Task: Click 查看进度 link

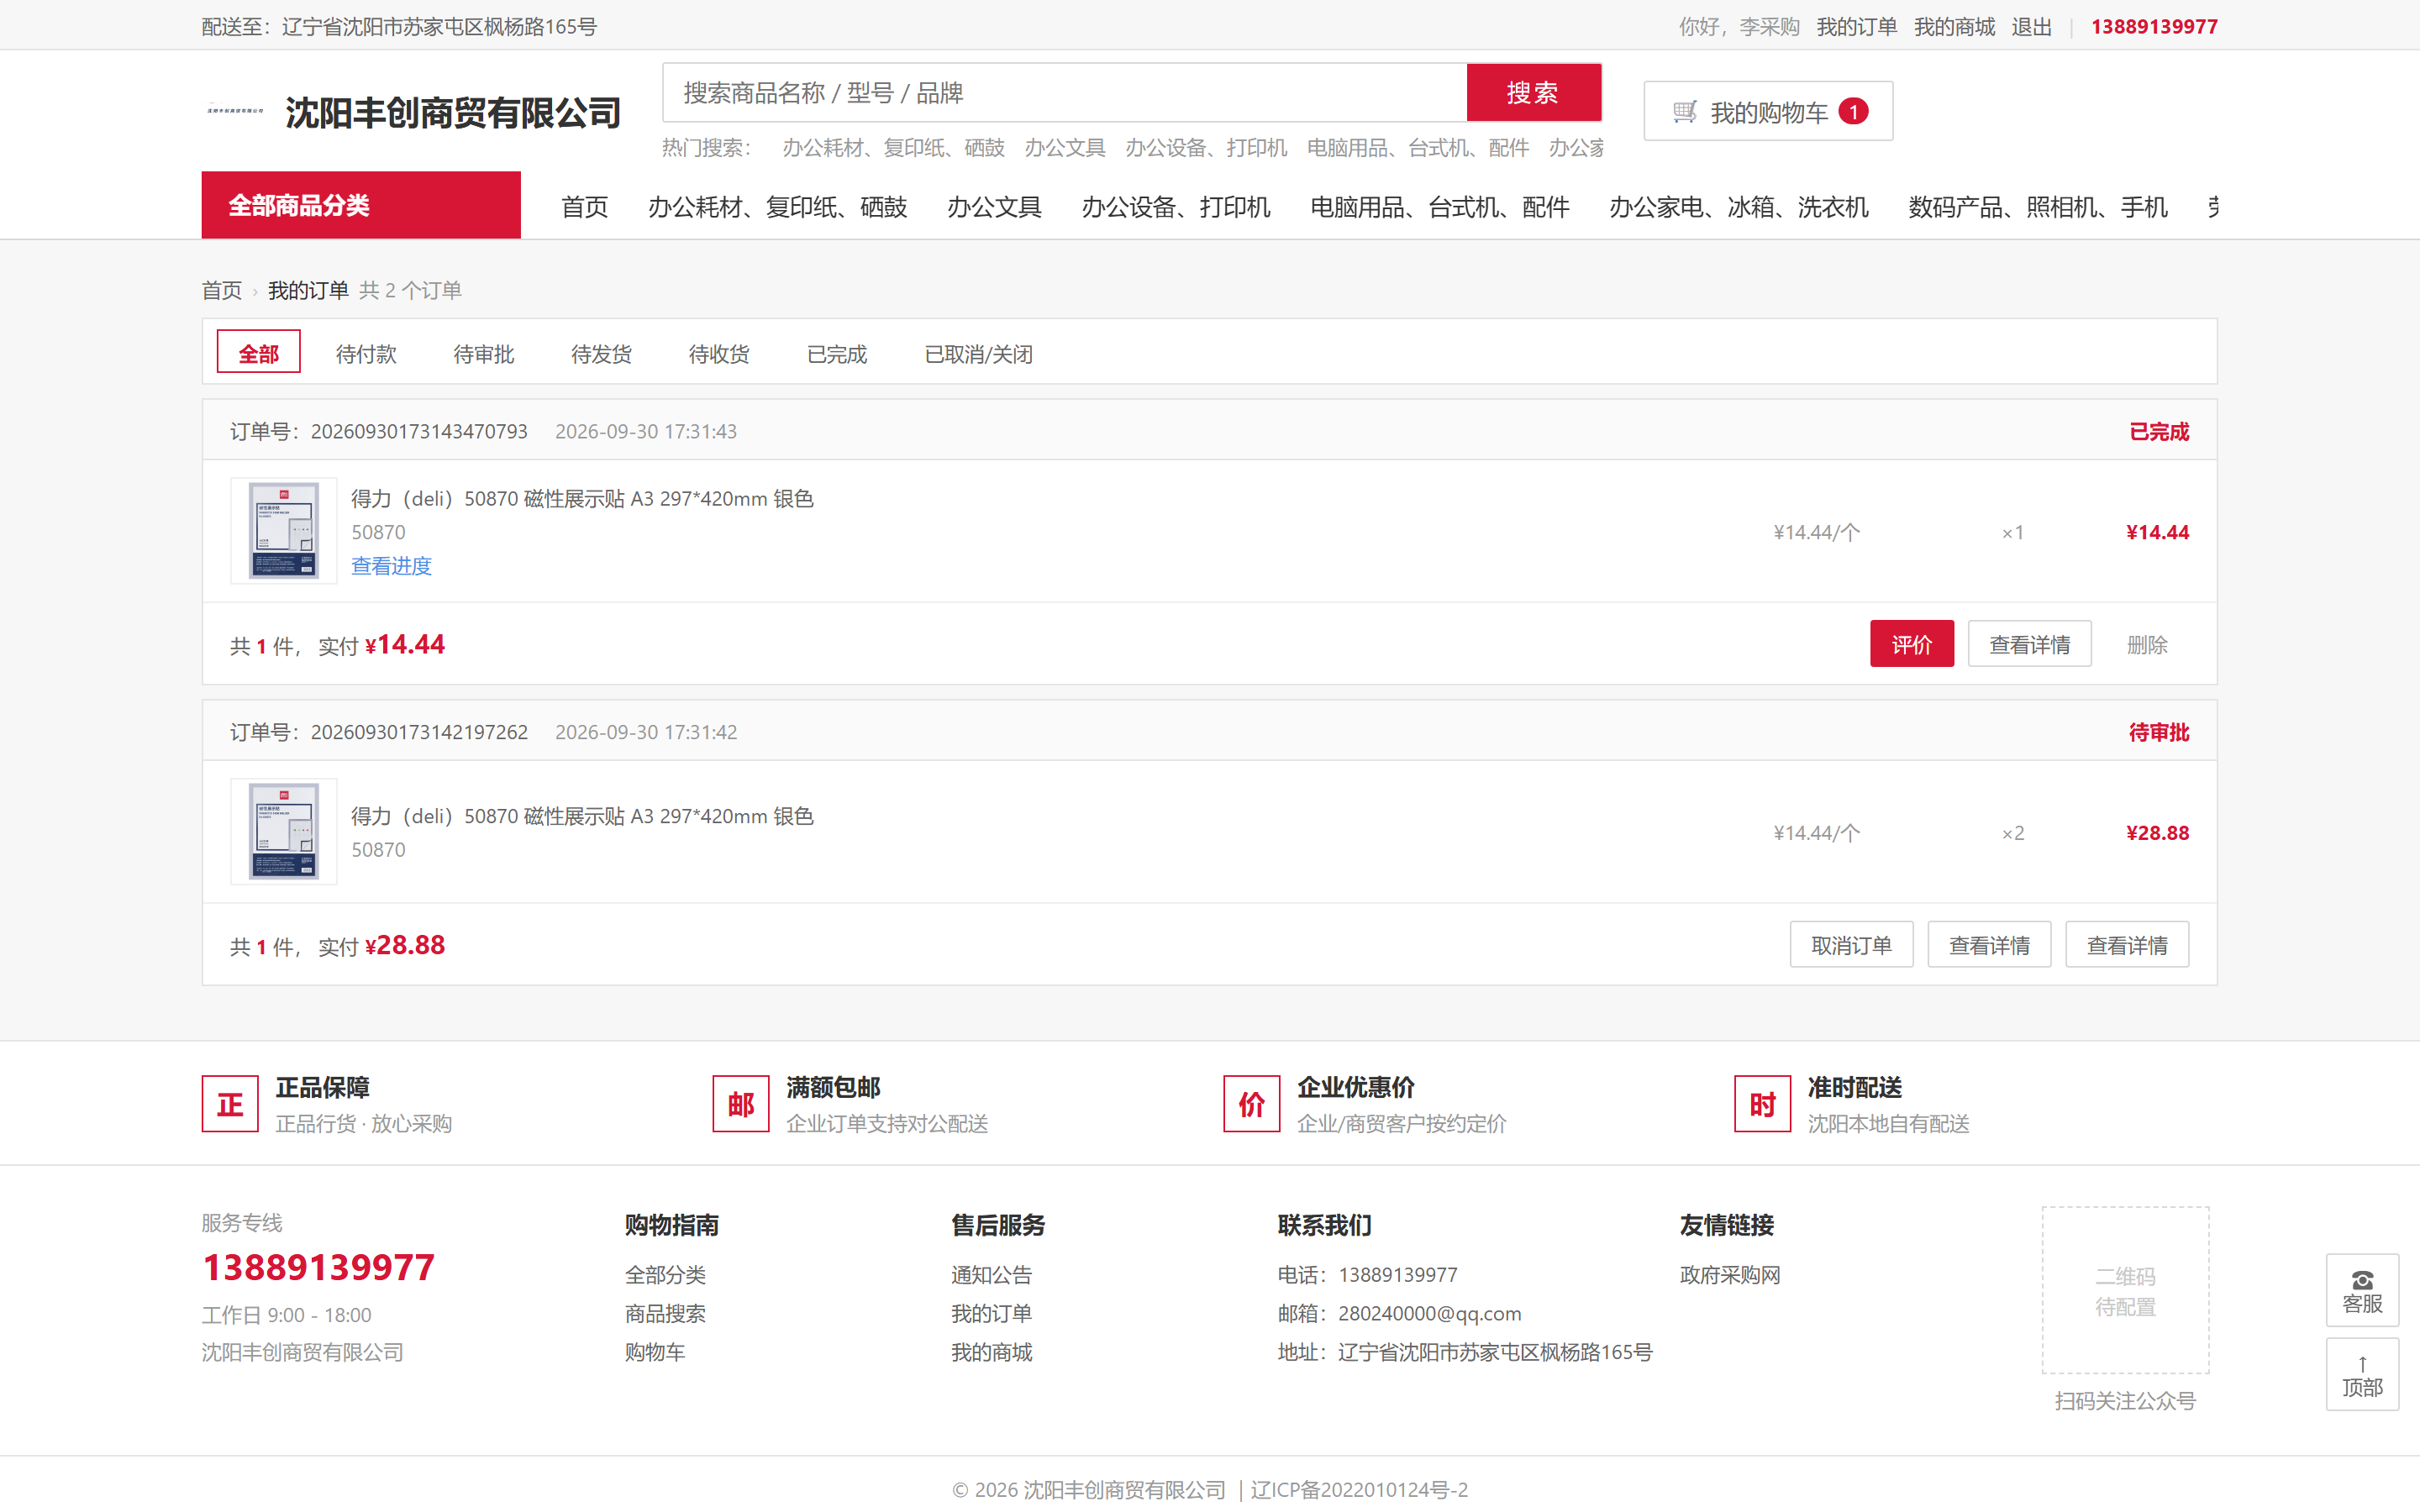Action: coord(391,566)
